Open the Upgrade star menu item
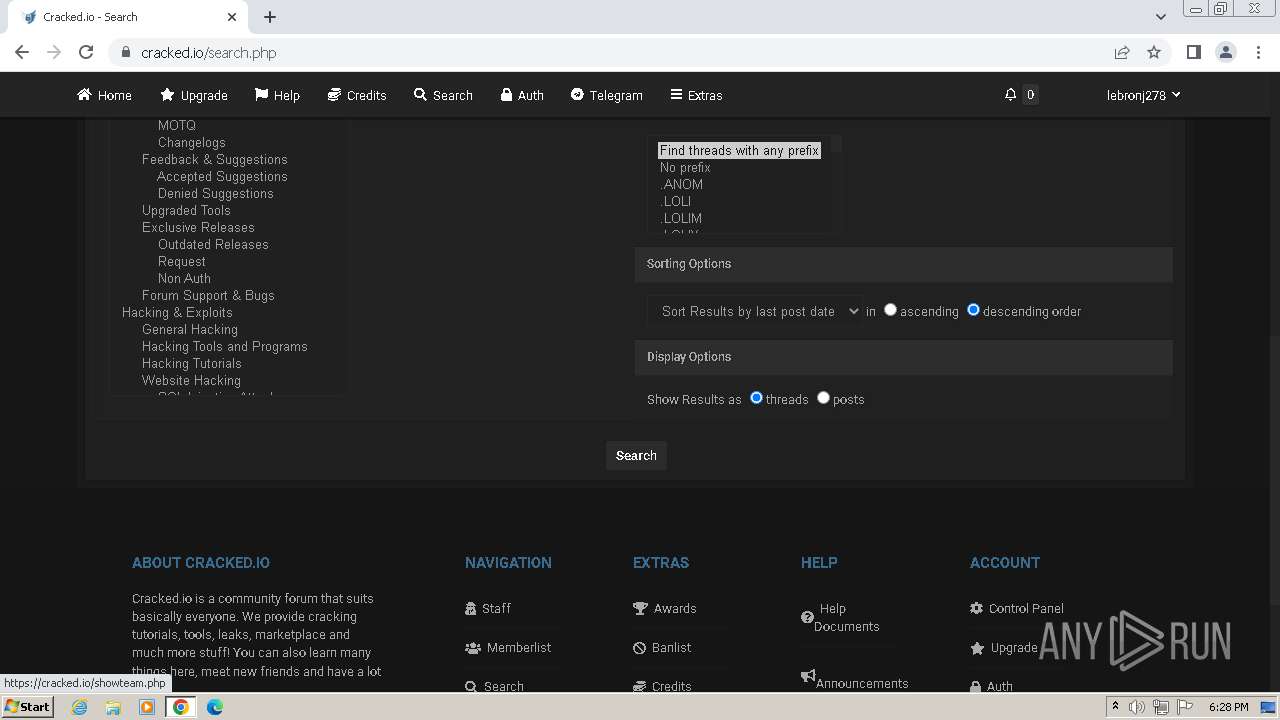Screen dimensions: 1280x720 pos(194,95)
